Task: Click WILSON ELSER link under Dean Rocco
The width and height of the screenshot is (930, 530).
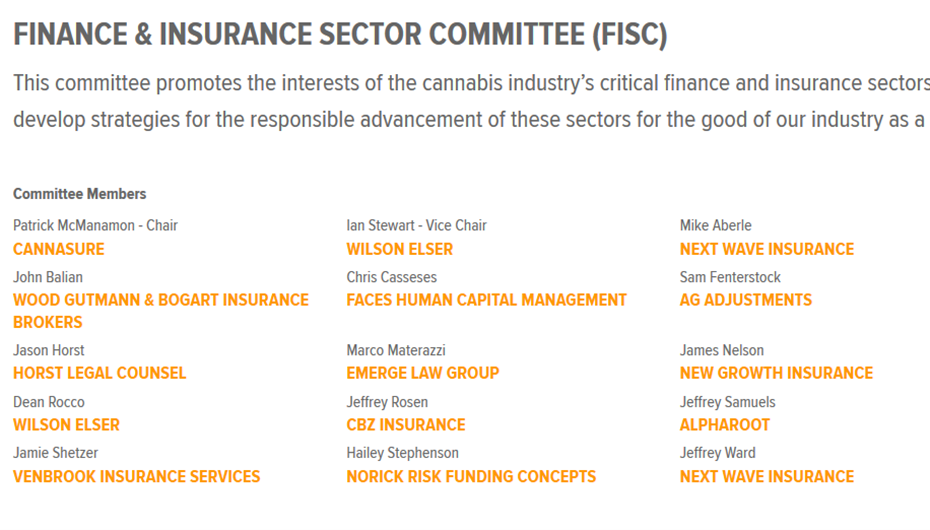Action: point(66,425)
